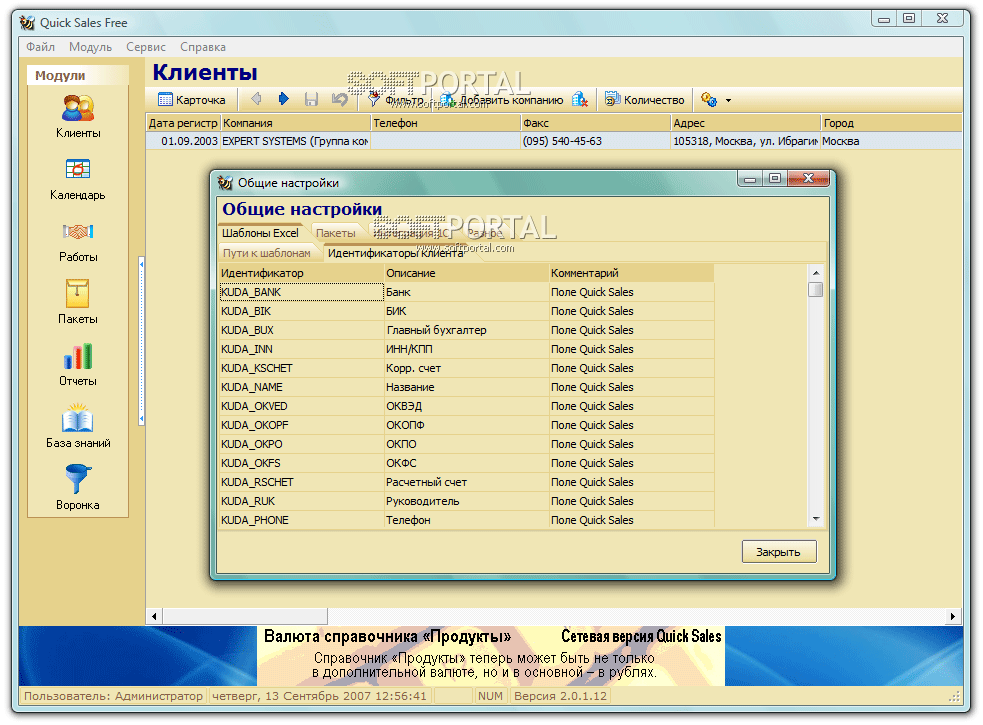Open the Модуль menu

(90, 47)
